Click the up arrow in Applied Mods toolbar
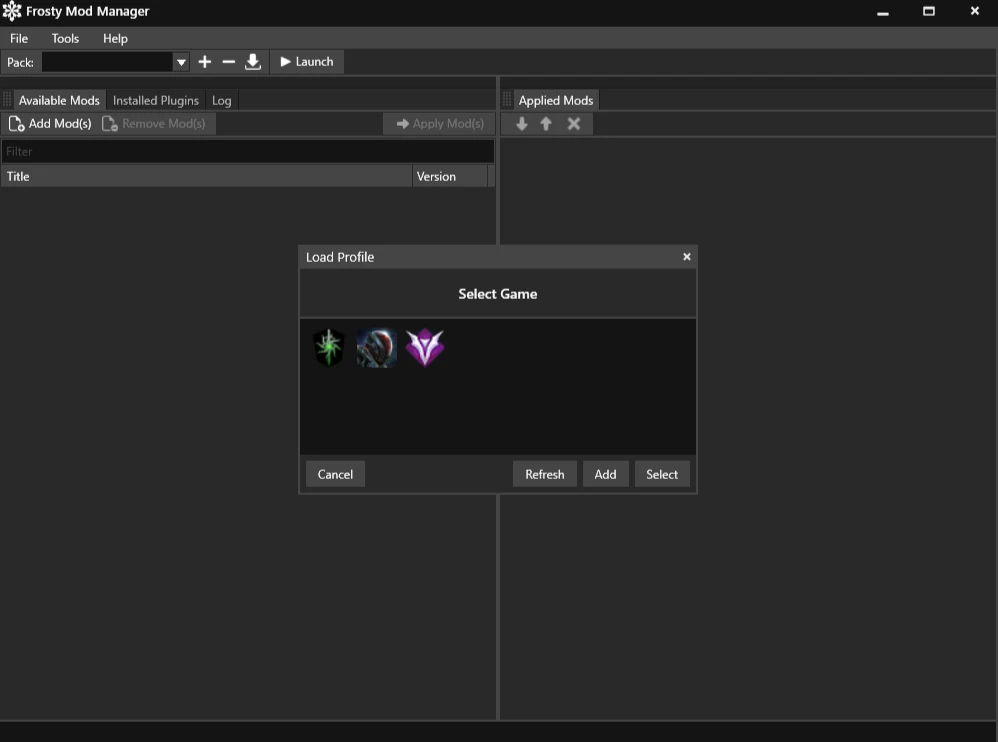The height and width of the screenshot is (742, 998). point(546,123)
